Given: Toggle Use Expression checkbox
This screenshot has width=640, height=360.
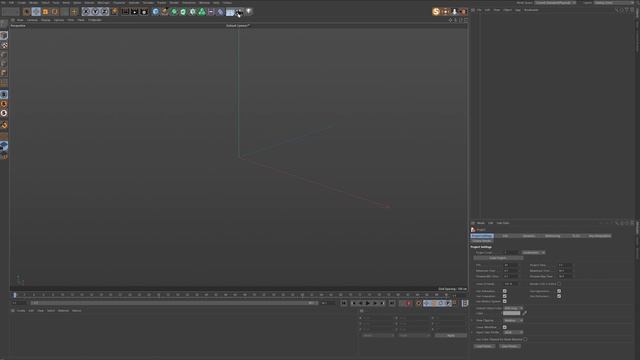Looking at the screenshot, I should (x=504, y=296).
